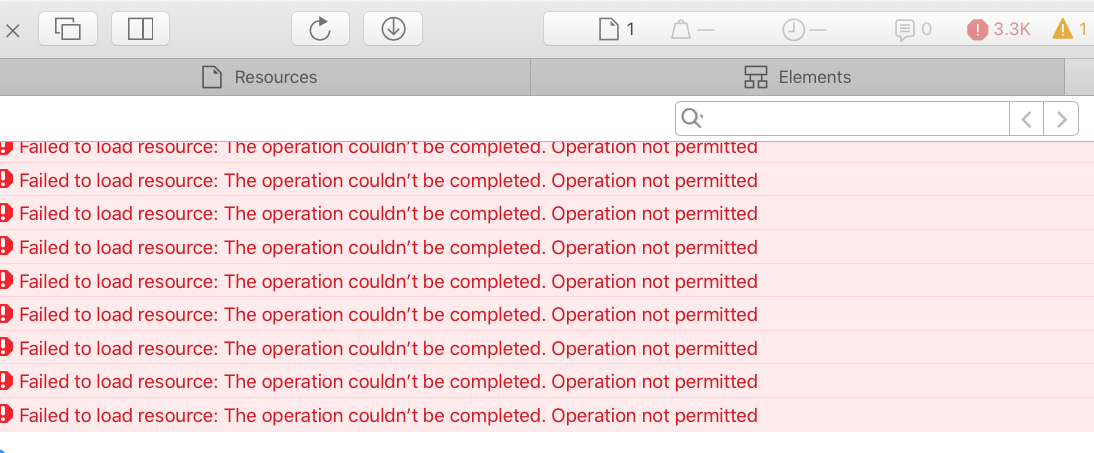Viewport: 1094px width, 453px height.
Task: Reload the page with circular arrow icon
Action: click(x=320, y=29)
